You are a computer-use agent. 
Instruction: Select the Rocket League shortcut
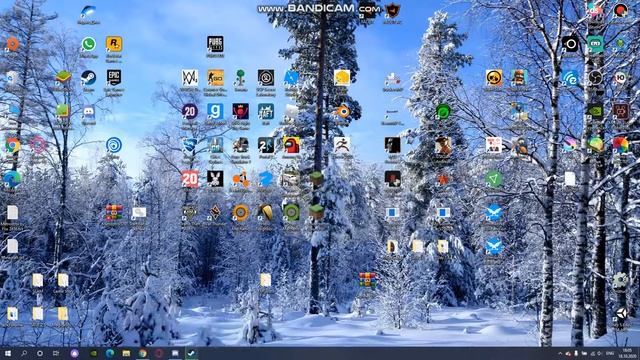click(190, 145)
